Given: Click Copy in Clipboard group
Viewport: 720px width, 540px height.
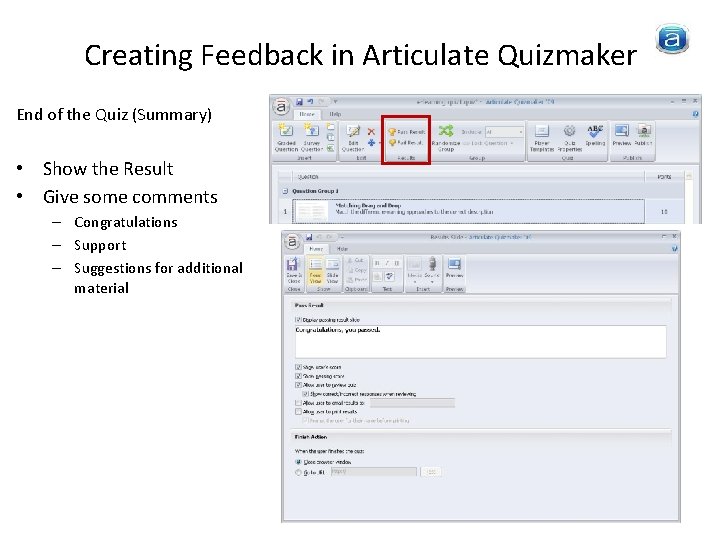Looking at the screenshot, I should [x=356, y=270].
